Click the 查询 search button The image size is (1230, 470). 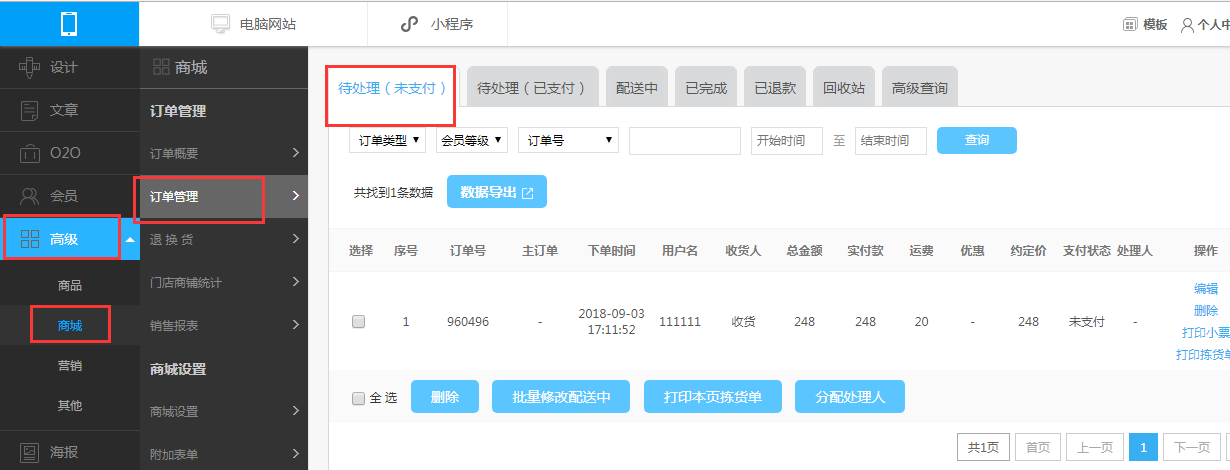(x=977, y=141)
